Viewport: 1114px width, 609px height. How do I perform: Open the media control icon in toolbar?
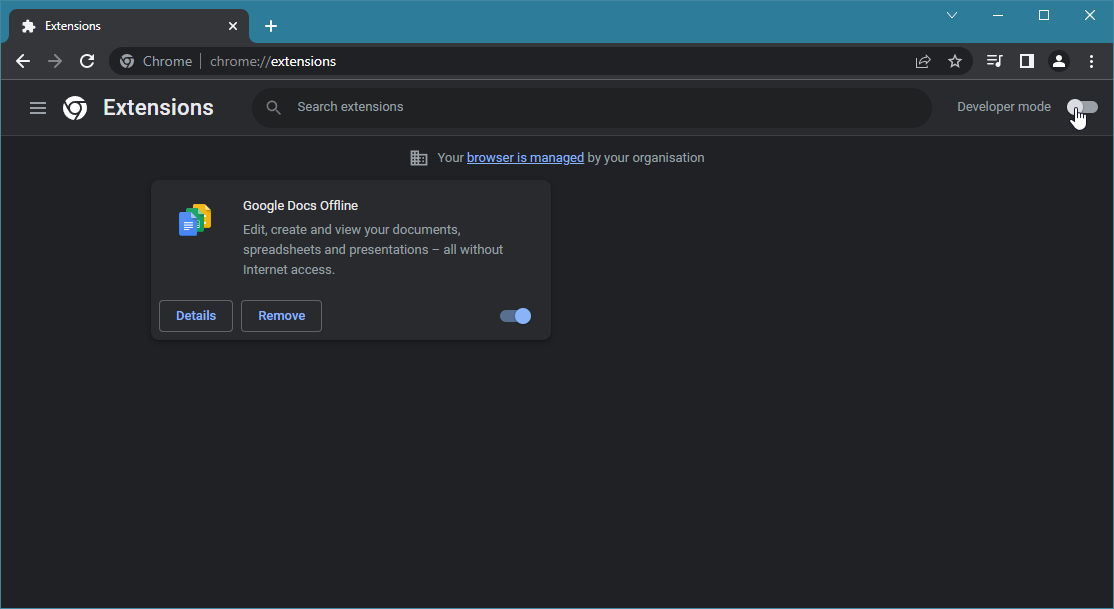995,61
